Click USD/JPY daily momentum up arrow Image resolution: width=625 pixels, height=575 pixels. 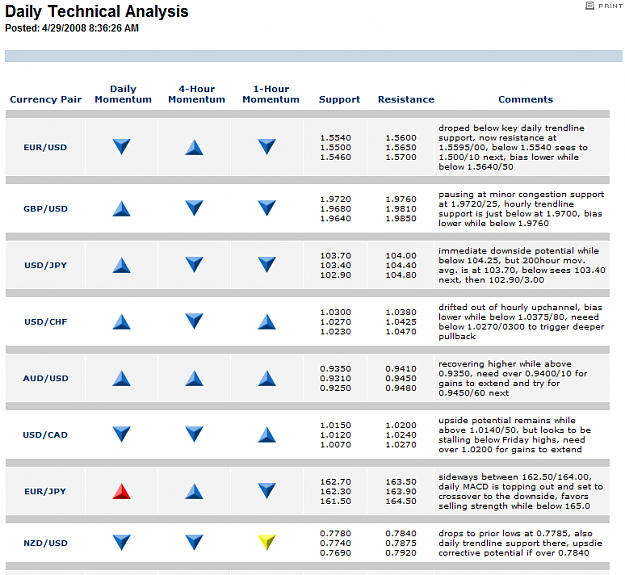tap(122, 265)
